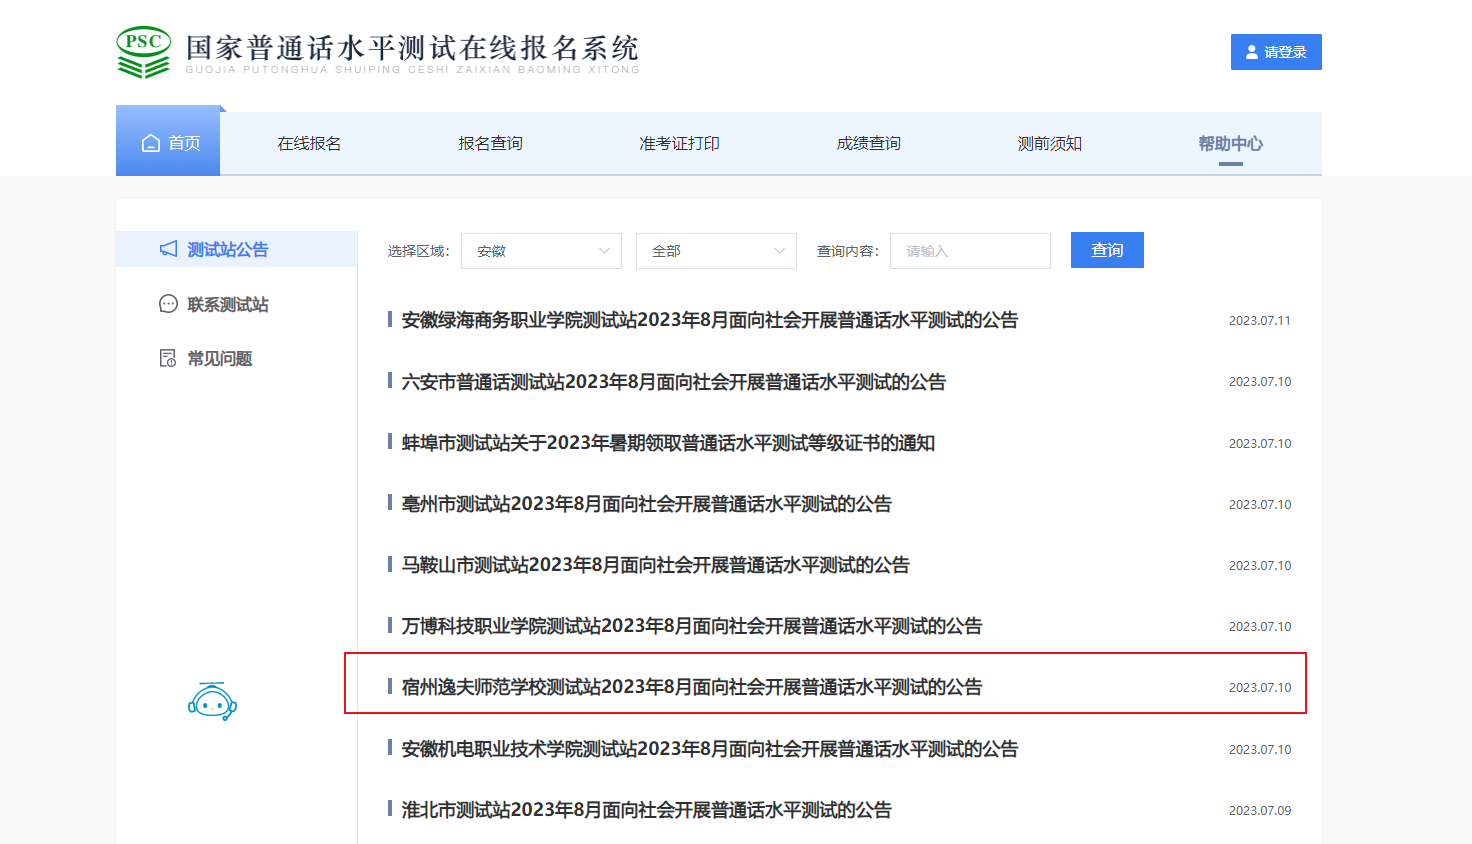Click the megaphone icon beside 测试站公告
The image size is (1472, 844).
click(x=168, y=249)
